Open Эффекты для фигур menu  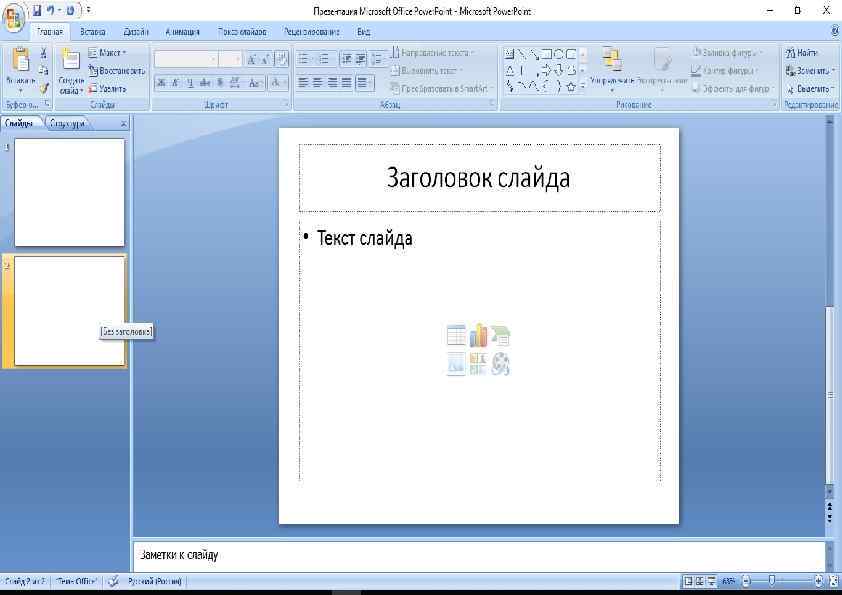(x=732, y=88)
